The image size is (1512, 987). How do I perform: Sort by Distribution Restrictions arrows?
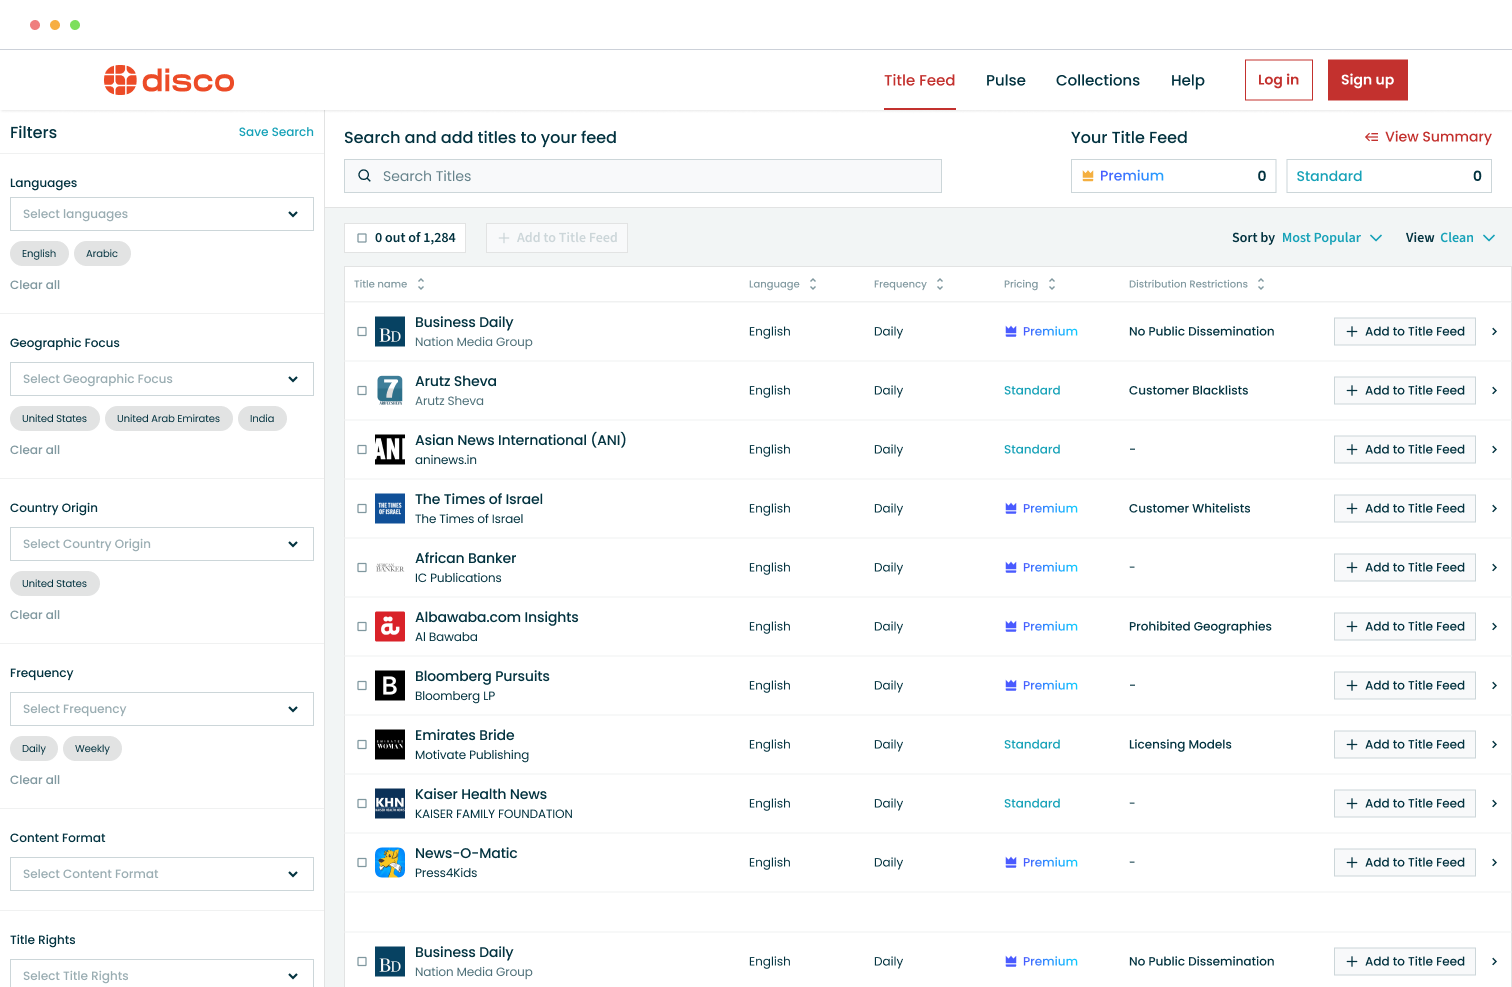click(x=1261, y=284)
